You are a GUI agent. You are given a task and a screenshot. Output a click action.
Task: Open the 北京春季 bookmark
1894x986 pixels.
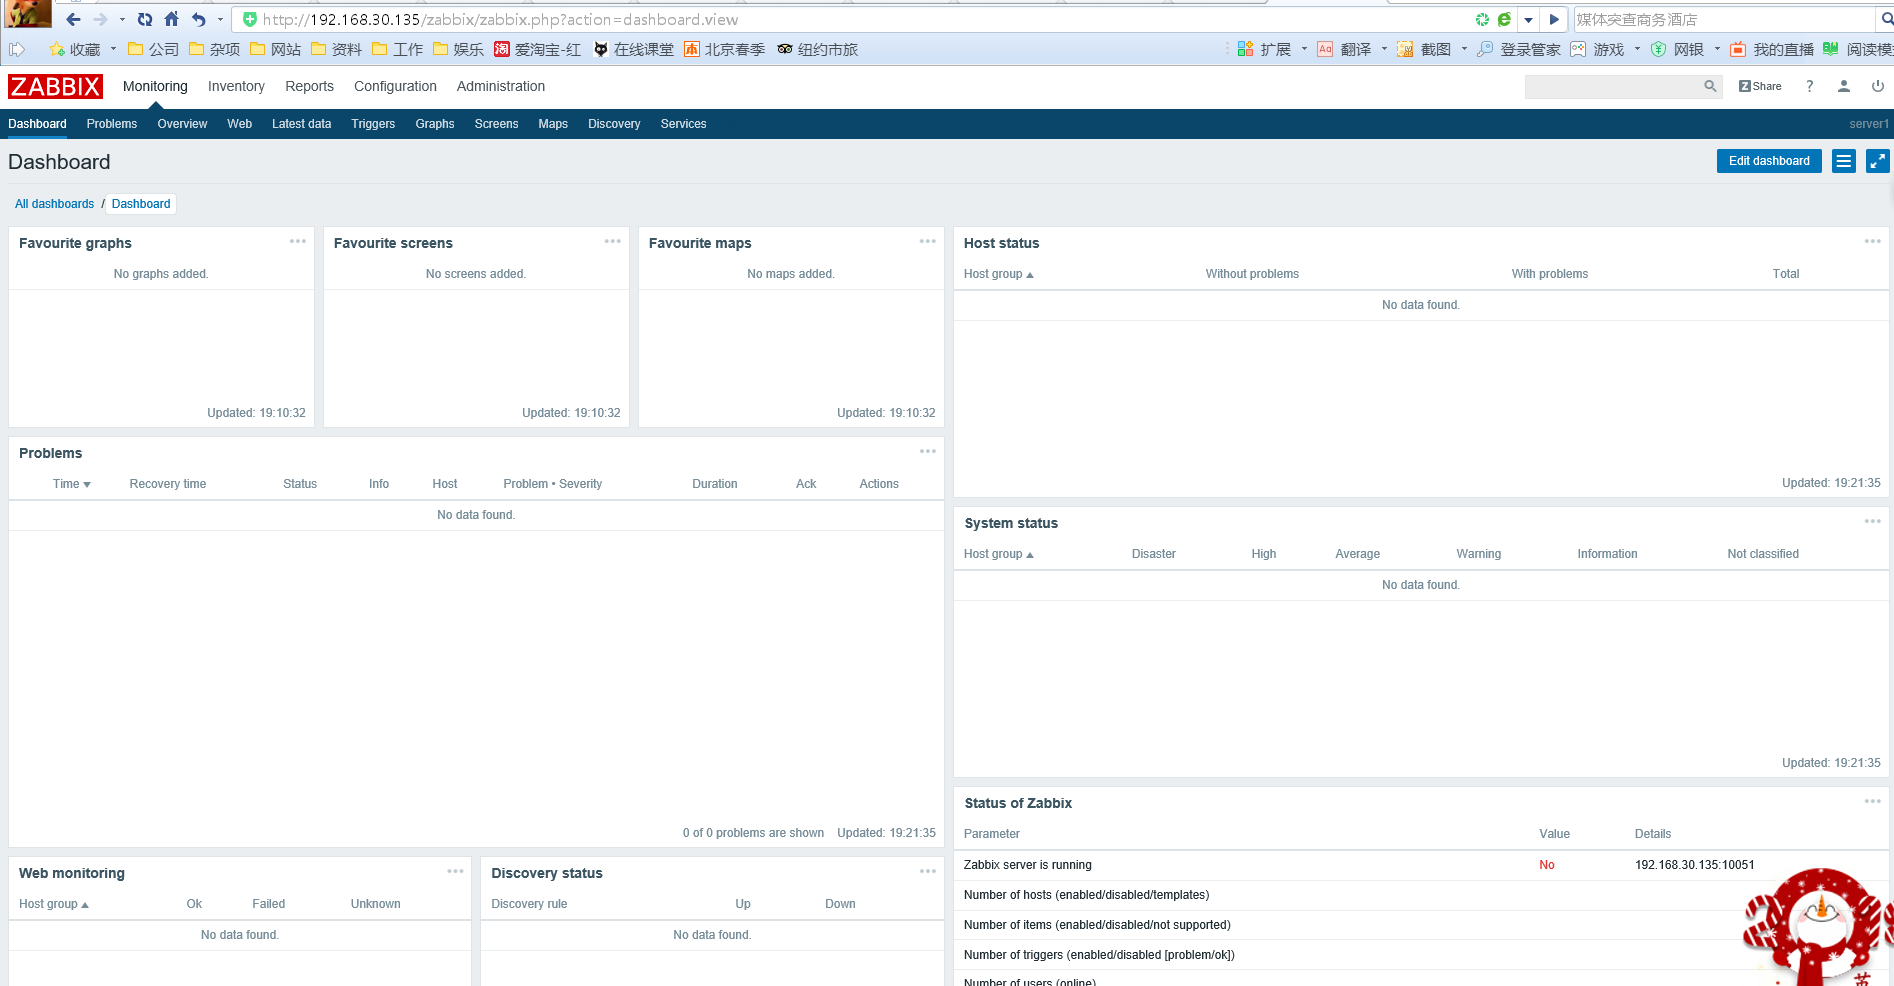[x=725, y=49]
